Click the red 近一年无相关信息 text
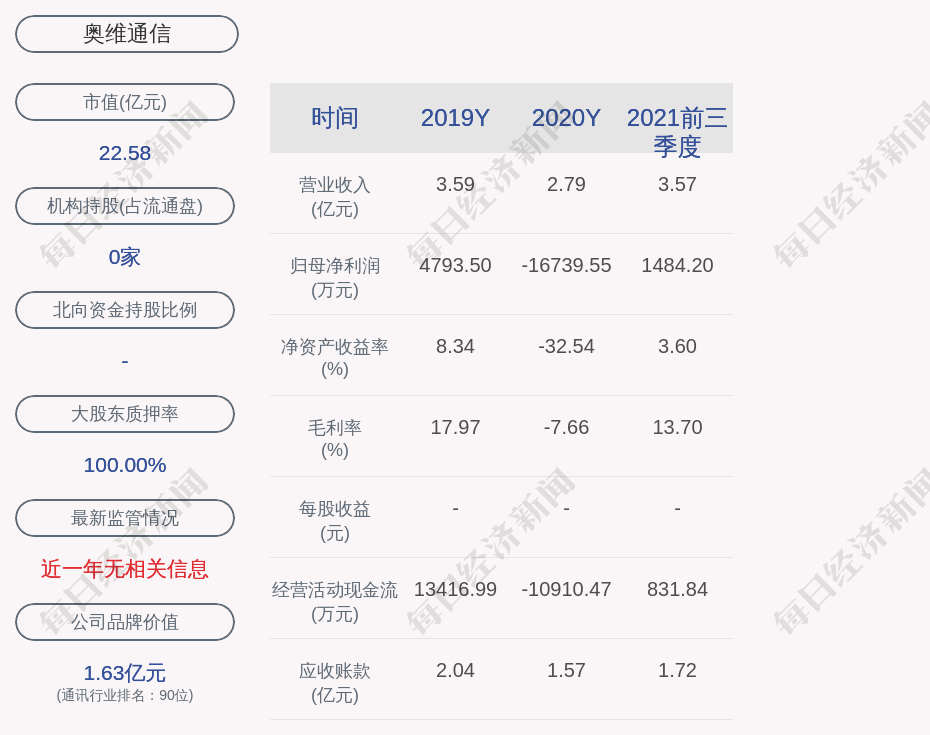 tap(125, 569)
